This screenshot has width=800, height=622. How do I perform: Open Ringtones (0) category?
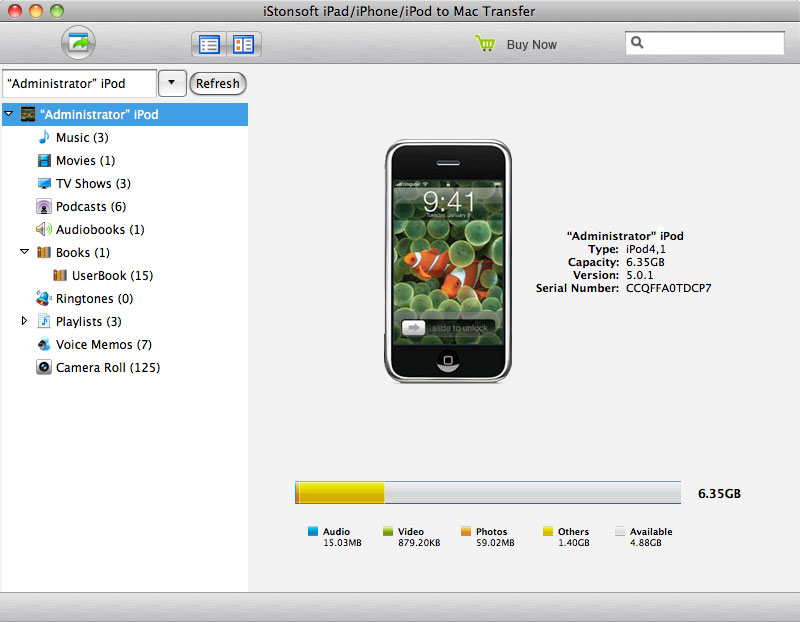point(94,298)
